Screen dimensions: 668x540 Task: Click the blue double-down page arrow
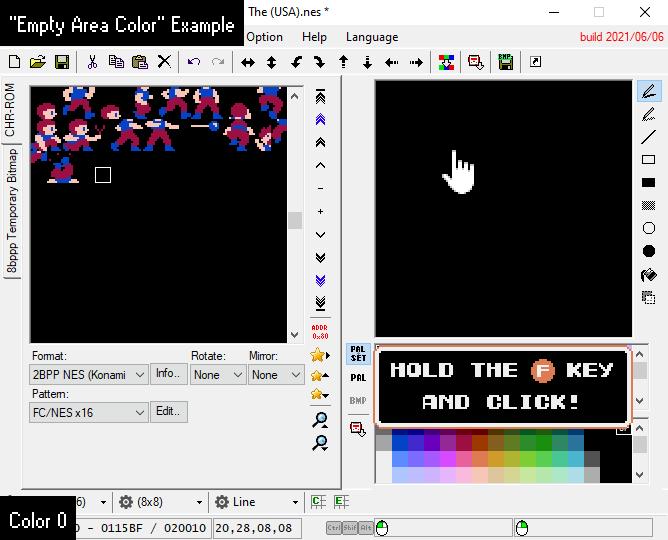point(320,280)
